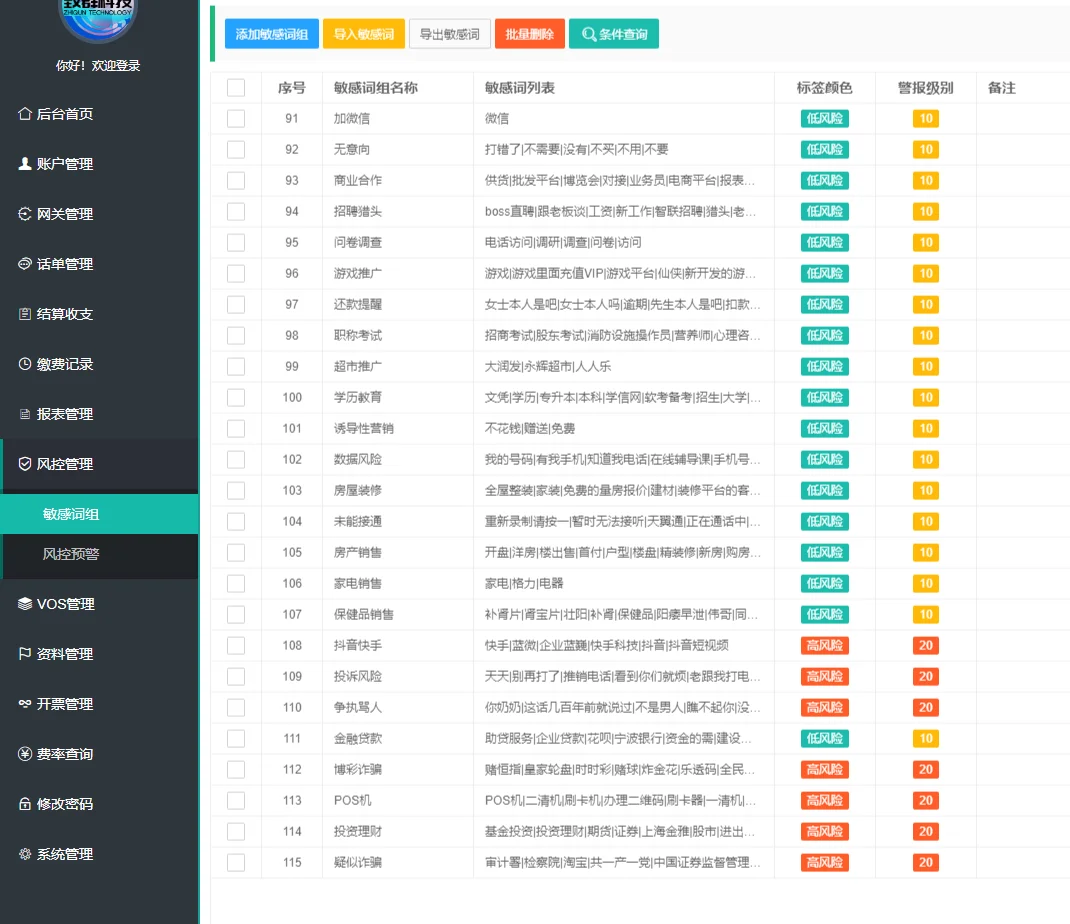Screen dimensions: 1070x924
Task: Click the 条件查询 search button
Action: [613, 34]
